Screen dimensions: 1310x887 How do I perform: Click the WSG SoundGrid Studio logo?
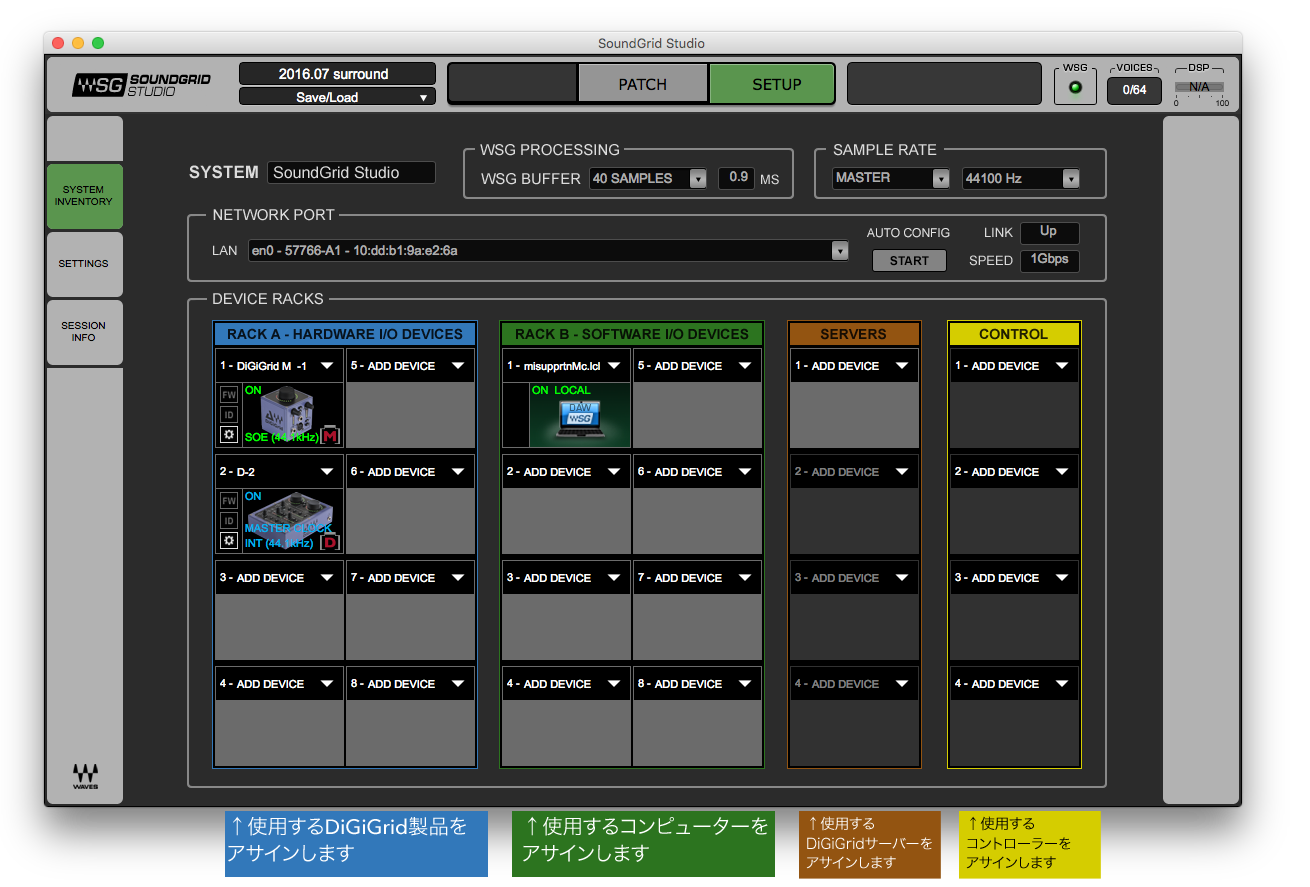(x=141, y=85)
